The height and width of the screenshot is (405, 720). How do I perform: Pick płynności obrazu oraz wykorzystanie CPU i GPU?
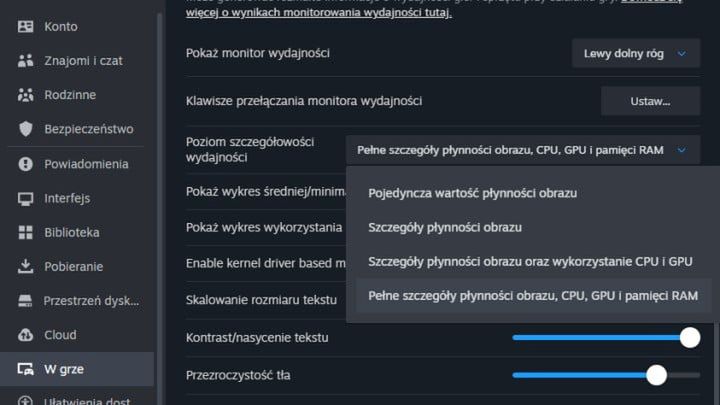(x=530, y=262)
